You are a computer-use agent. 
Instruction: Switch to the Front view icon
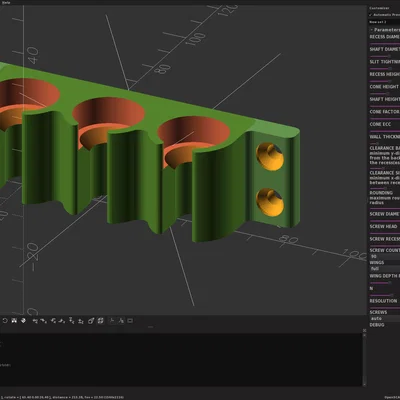pyautogui.click(x=71, y=321)
